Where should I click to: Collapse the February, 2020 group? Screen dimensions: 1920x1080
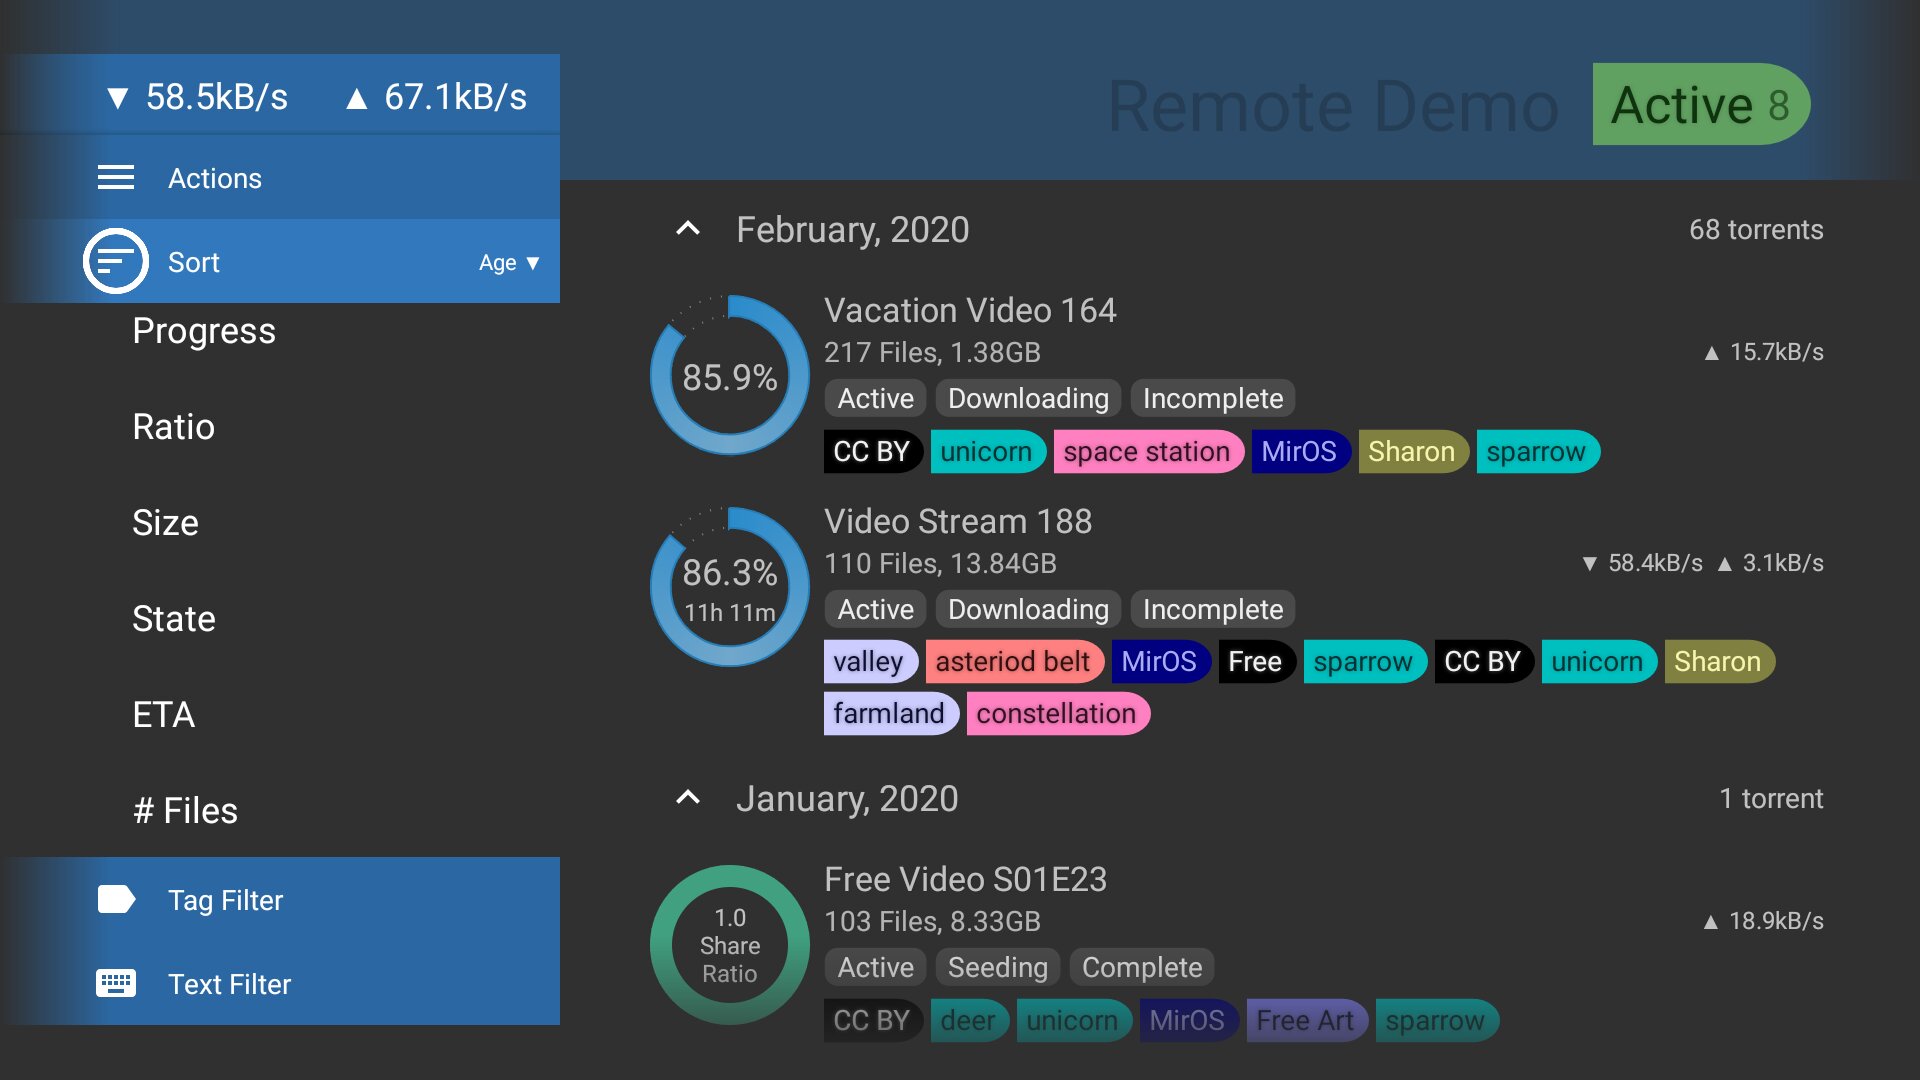(688, 229)
